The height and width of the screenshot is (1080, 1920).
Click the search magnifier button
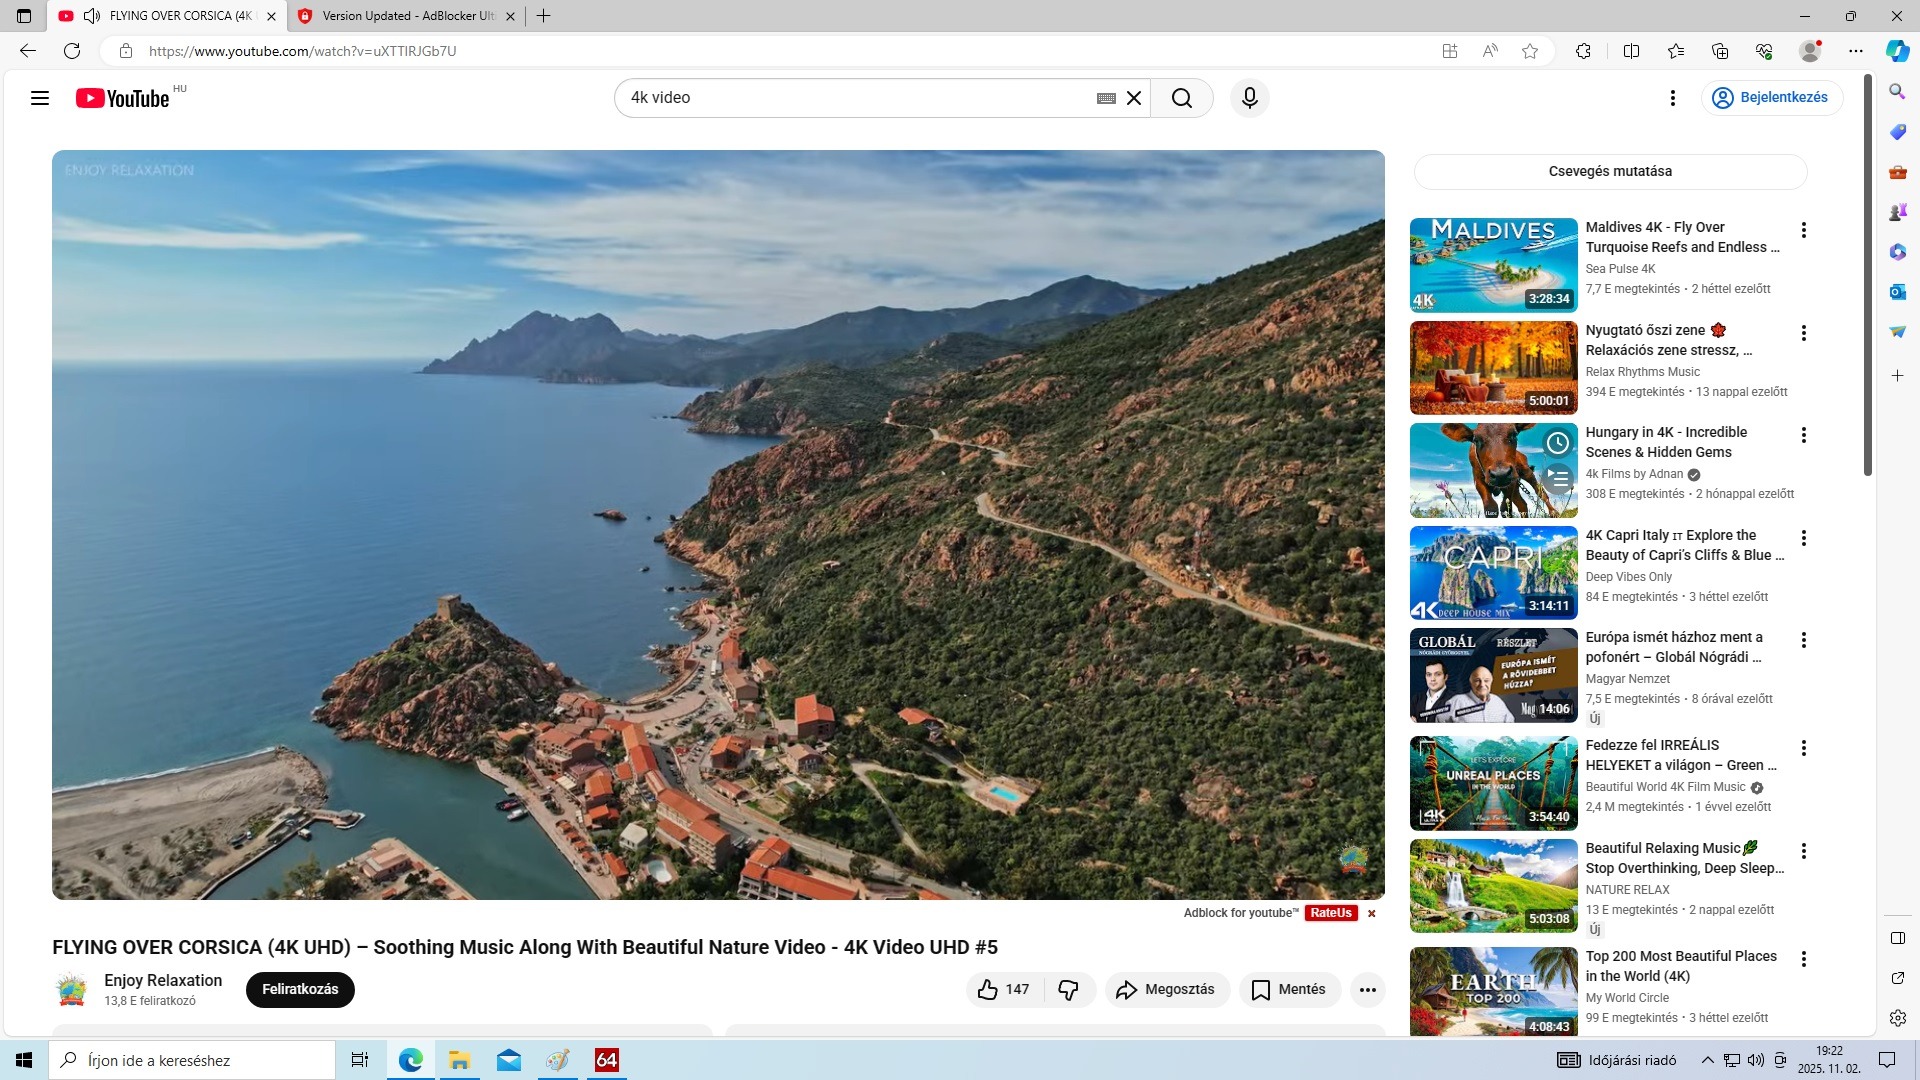click(x=1181, y=98)
